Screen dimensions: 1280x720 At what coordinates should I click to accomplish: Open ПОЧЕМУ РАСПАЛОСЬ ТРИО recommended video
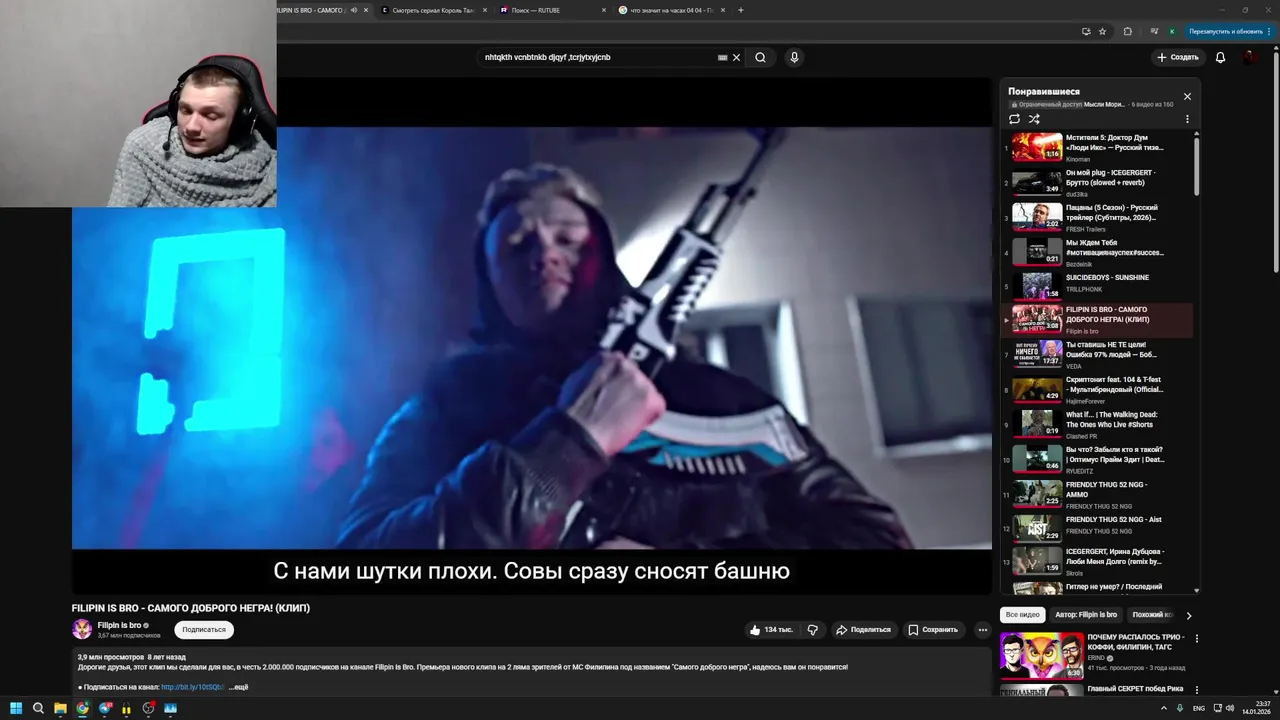click(1093, 654)
